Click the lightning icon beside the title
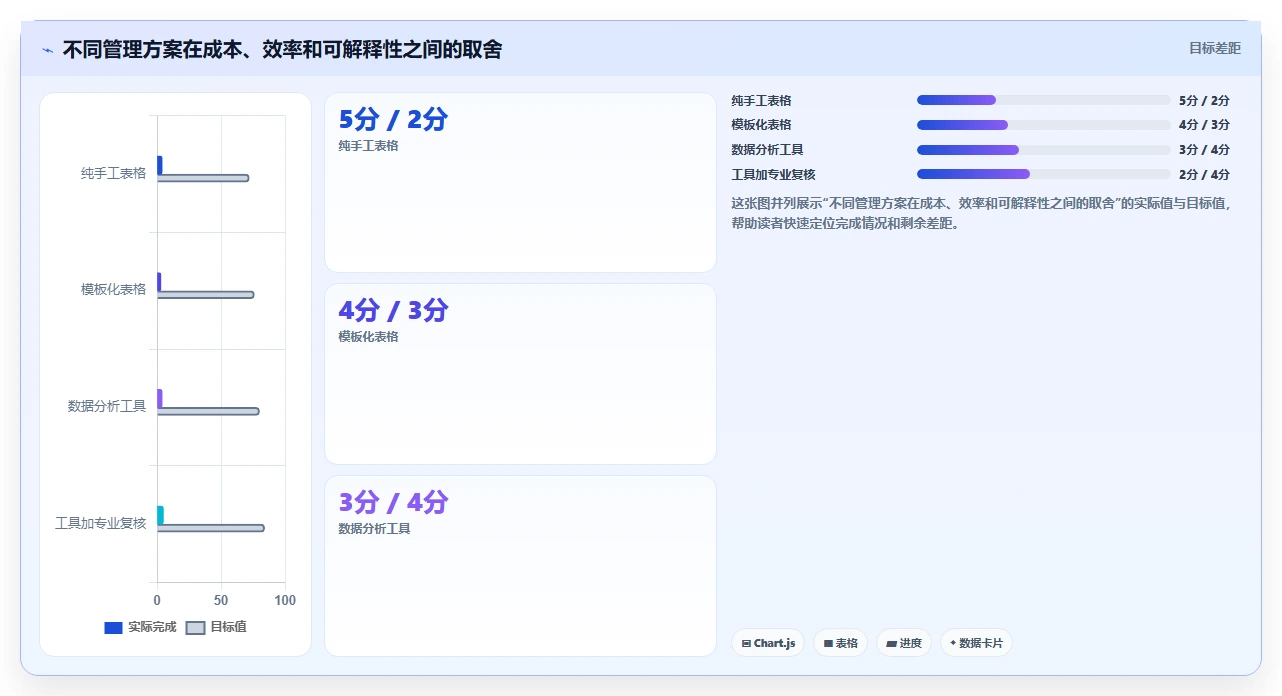 pos(47,50)
